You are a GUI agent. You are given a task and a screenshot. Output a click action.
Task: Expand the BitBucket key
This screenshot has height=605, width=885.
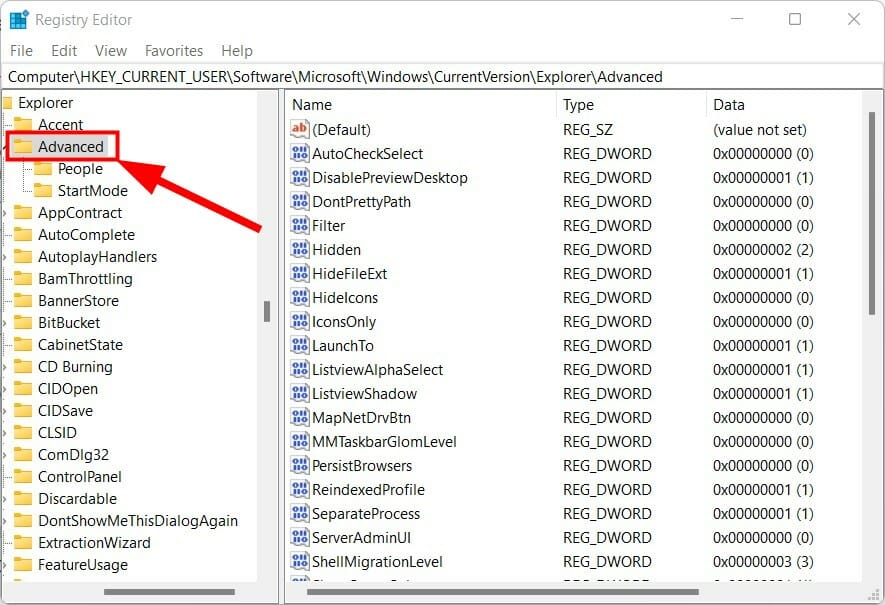click(5, 323)
